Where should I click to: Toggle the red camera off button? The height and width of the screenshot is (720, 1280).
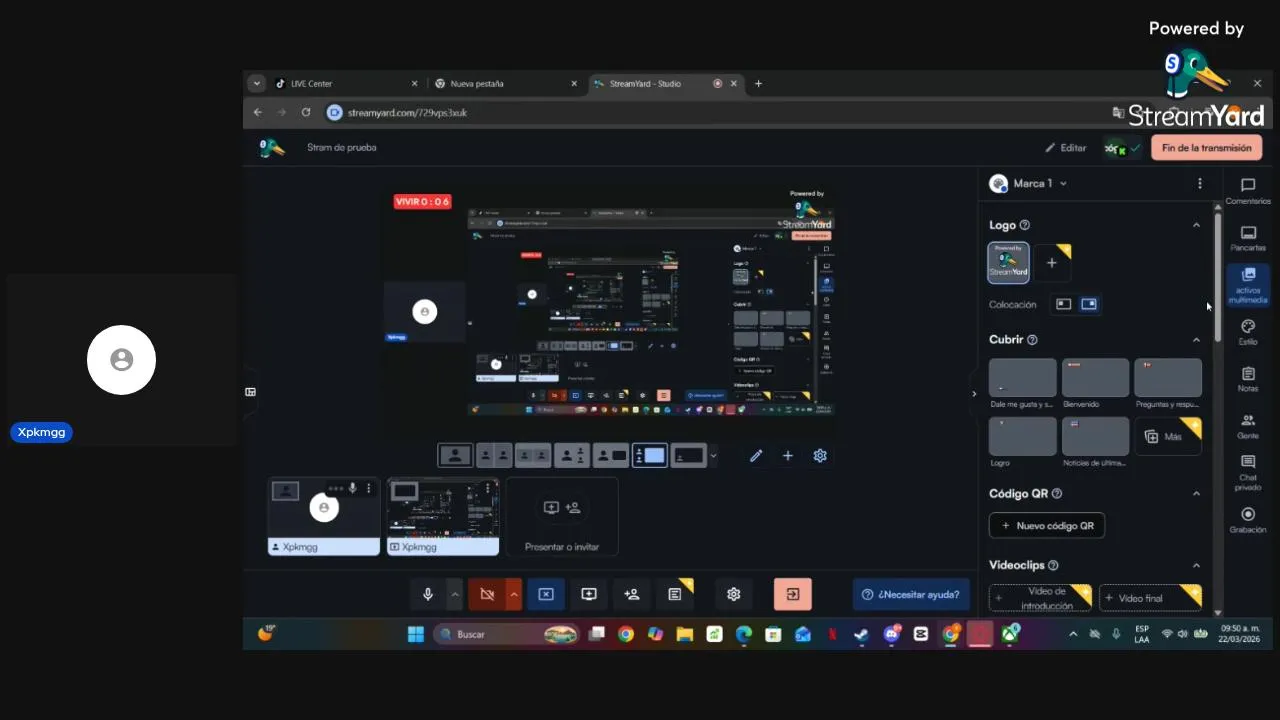(487, 594)
